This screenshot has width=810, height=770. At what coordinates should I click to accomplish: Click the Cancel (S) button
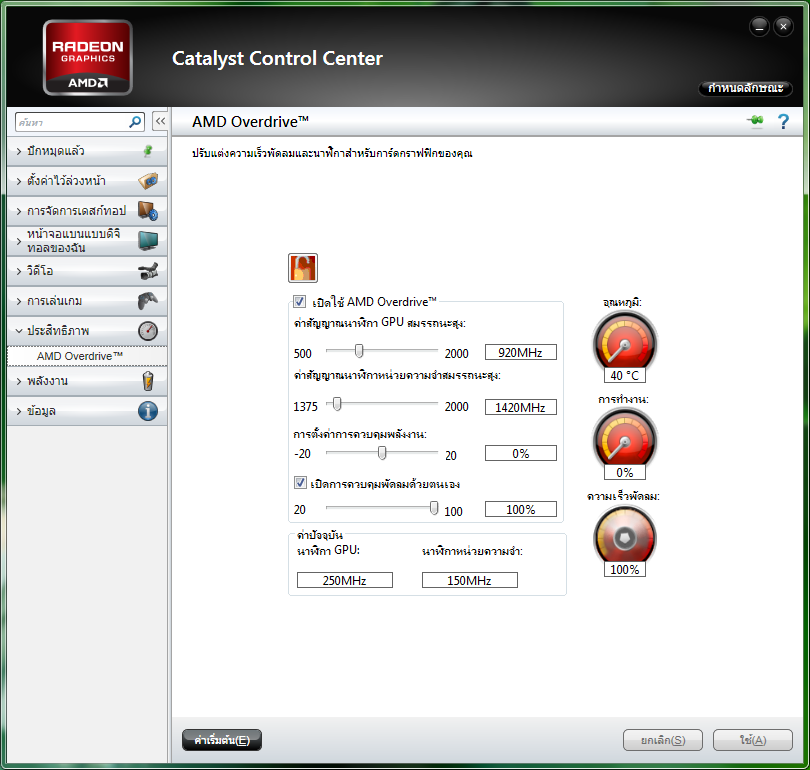coord(663,740)
